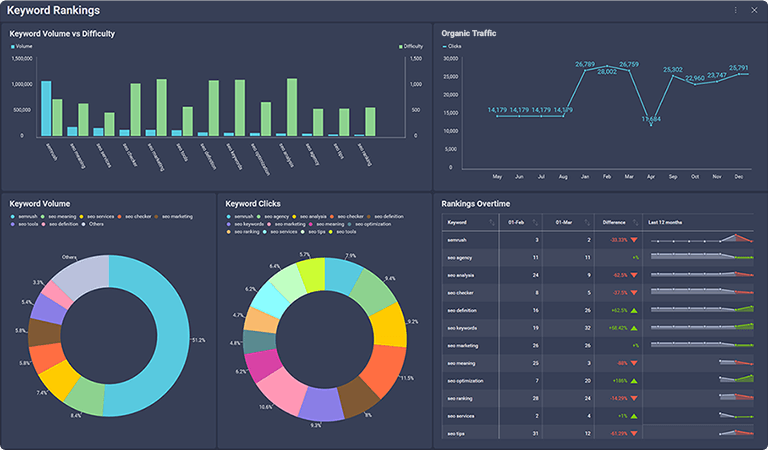Click the +186% difference value
This screenshot has height=450, width=768.
click(620, 381)
